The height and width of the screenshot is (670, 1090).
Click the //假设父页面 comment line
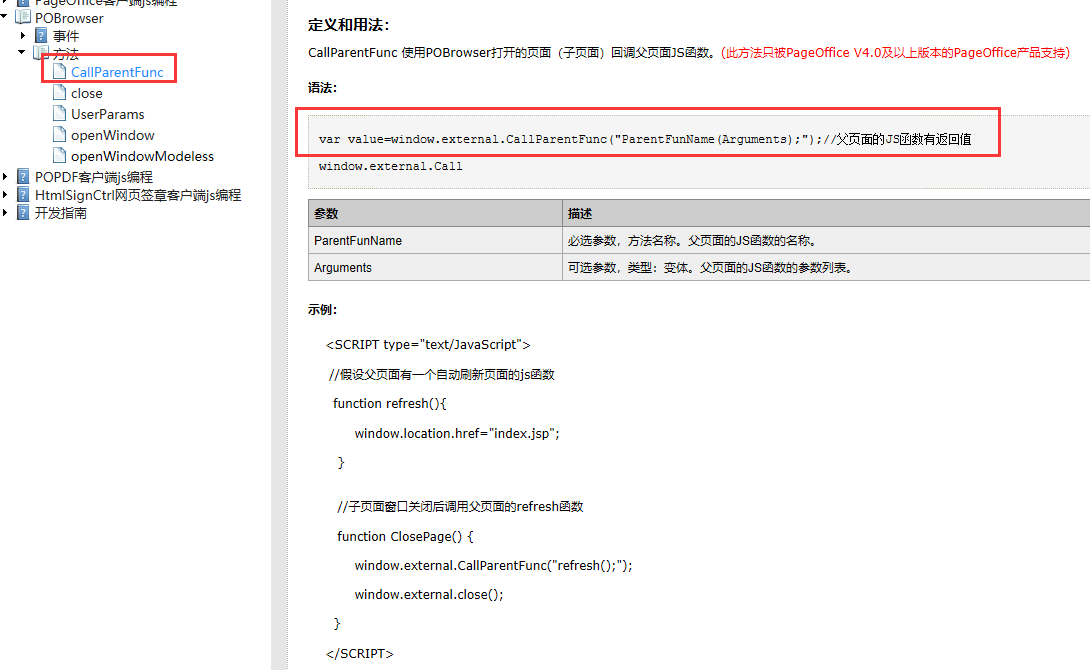coord(442,375)
